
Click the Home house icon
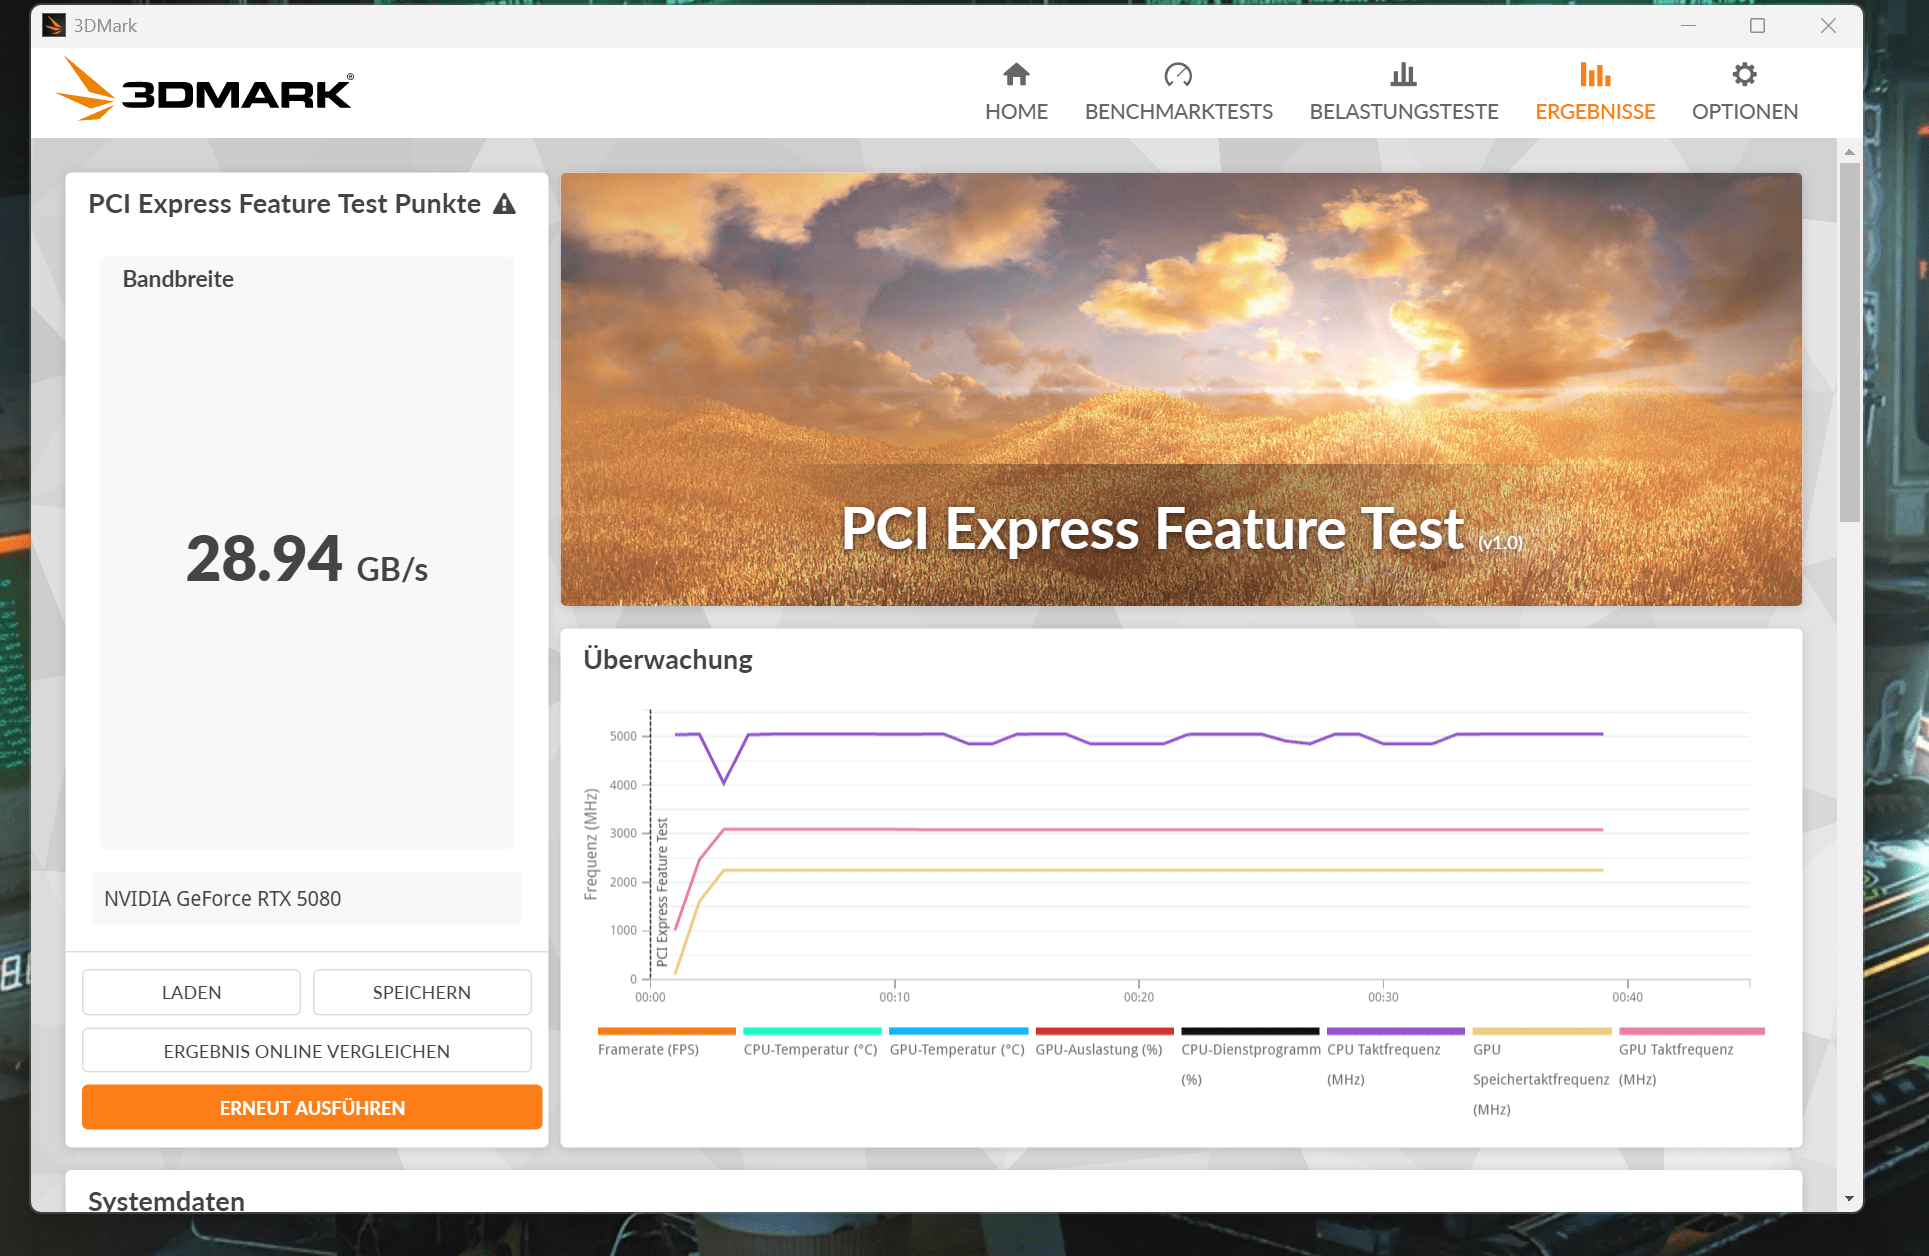pyautogui.click(x=1016, y=75)
